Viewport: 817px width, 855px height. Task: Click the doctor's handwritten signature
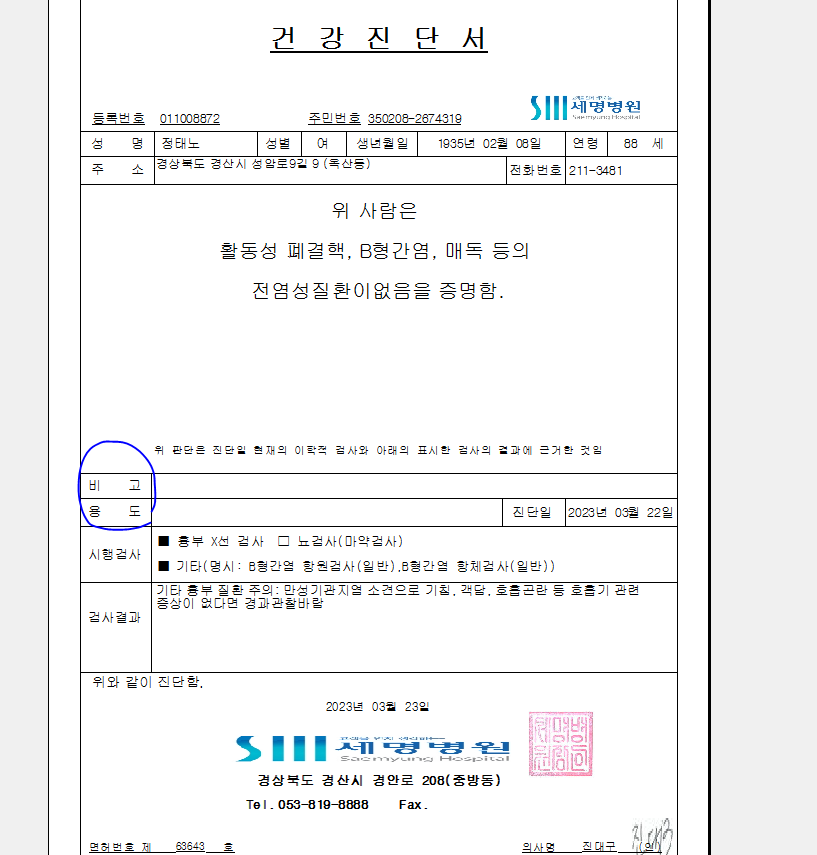[x=652, y=837]
